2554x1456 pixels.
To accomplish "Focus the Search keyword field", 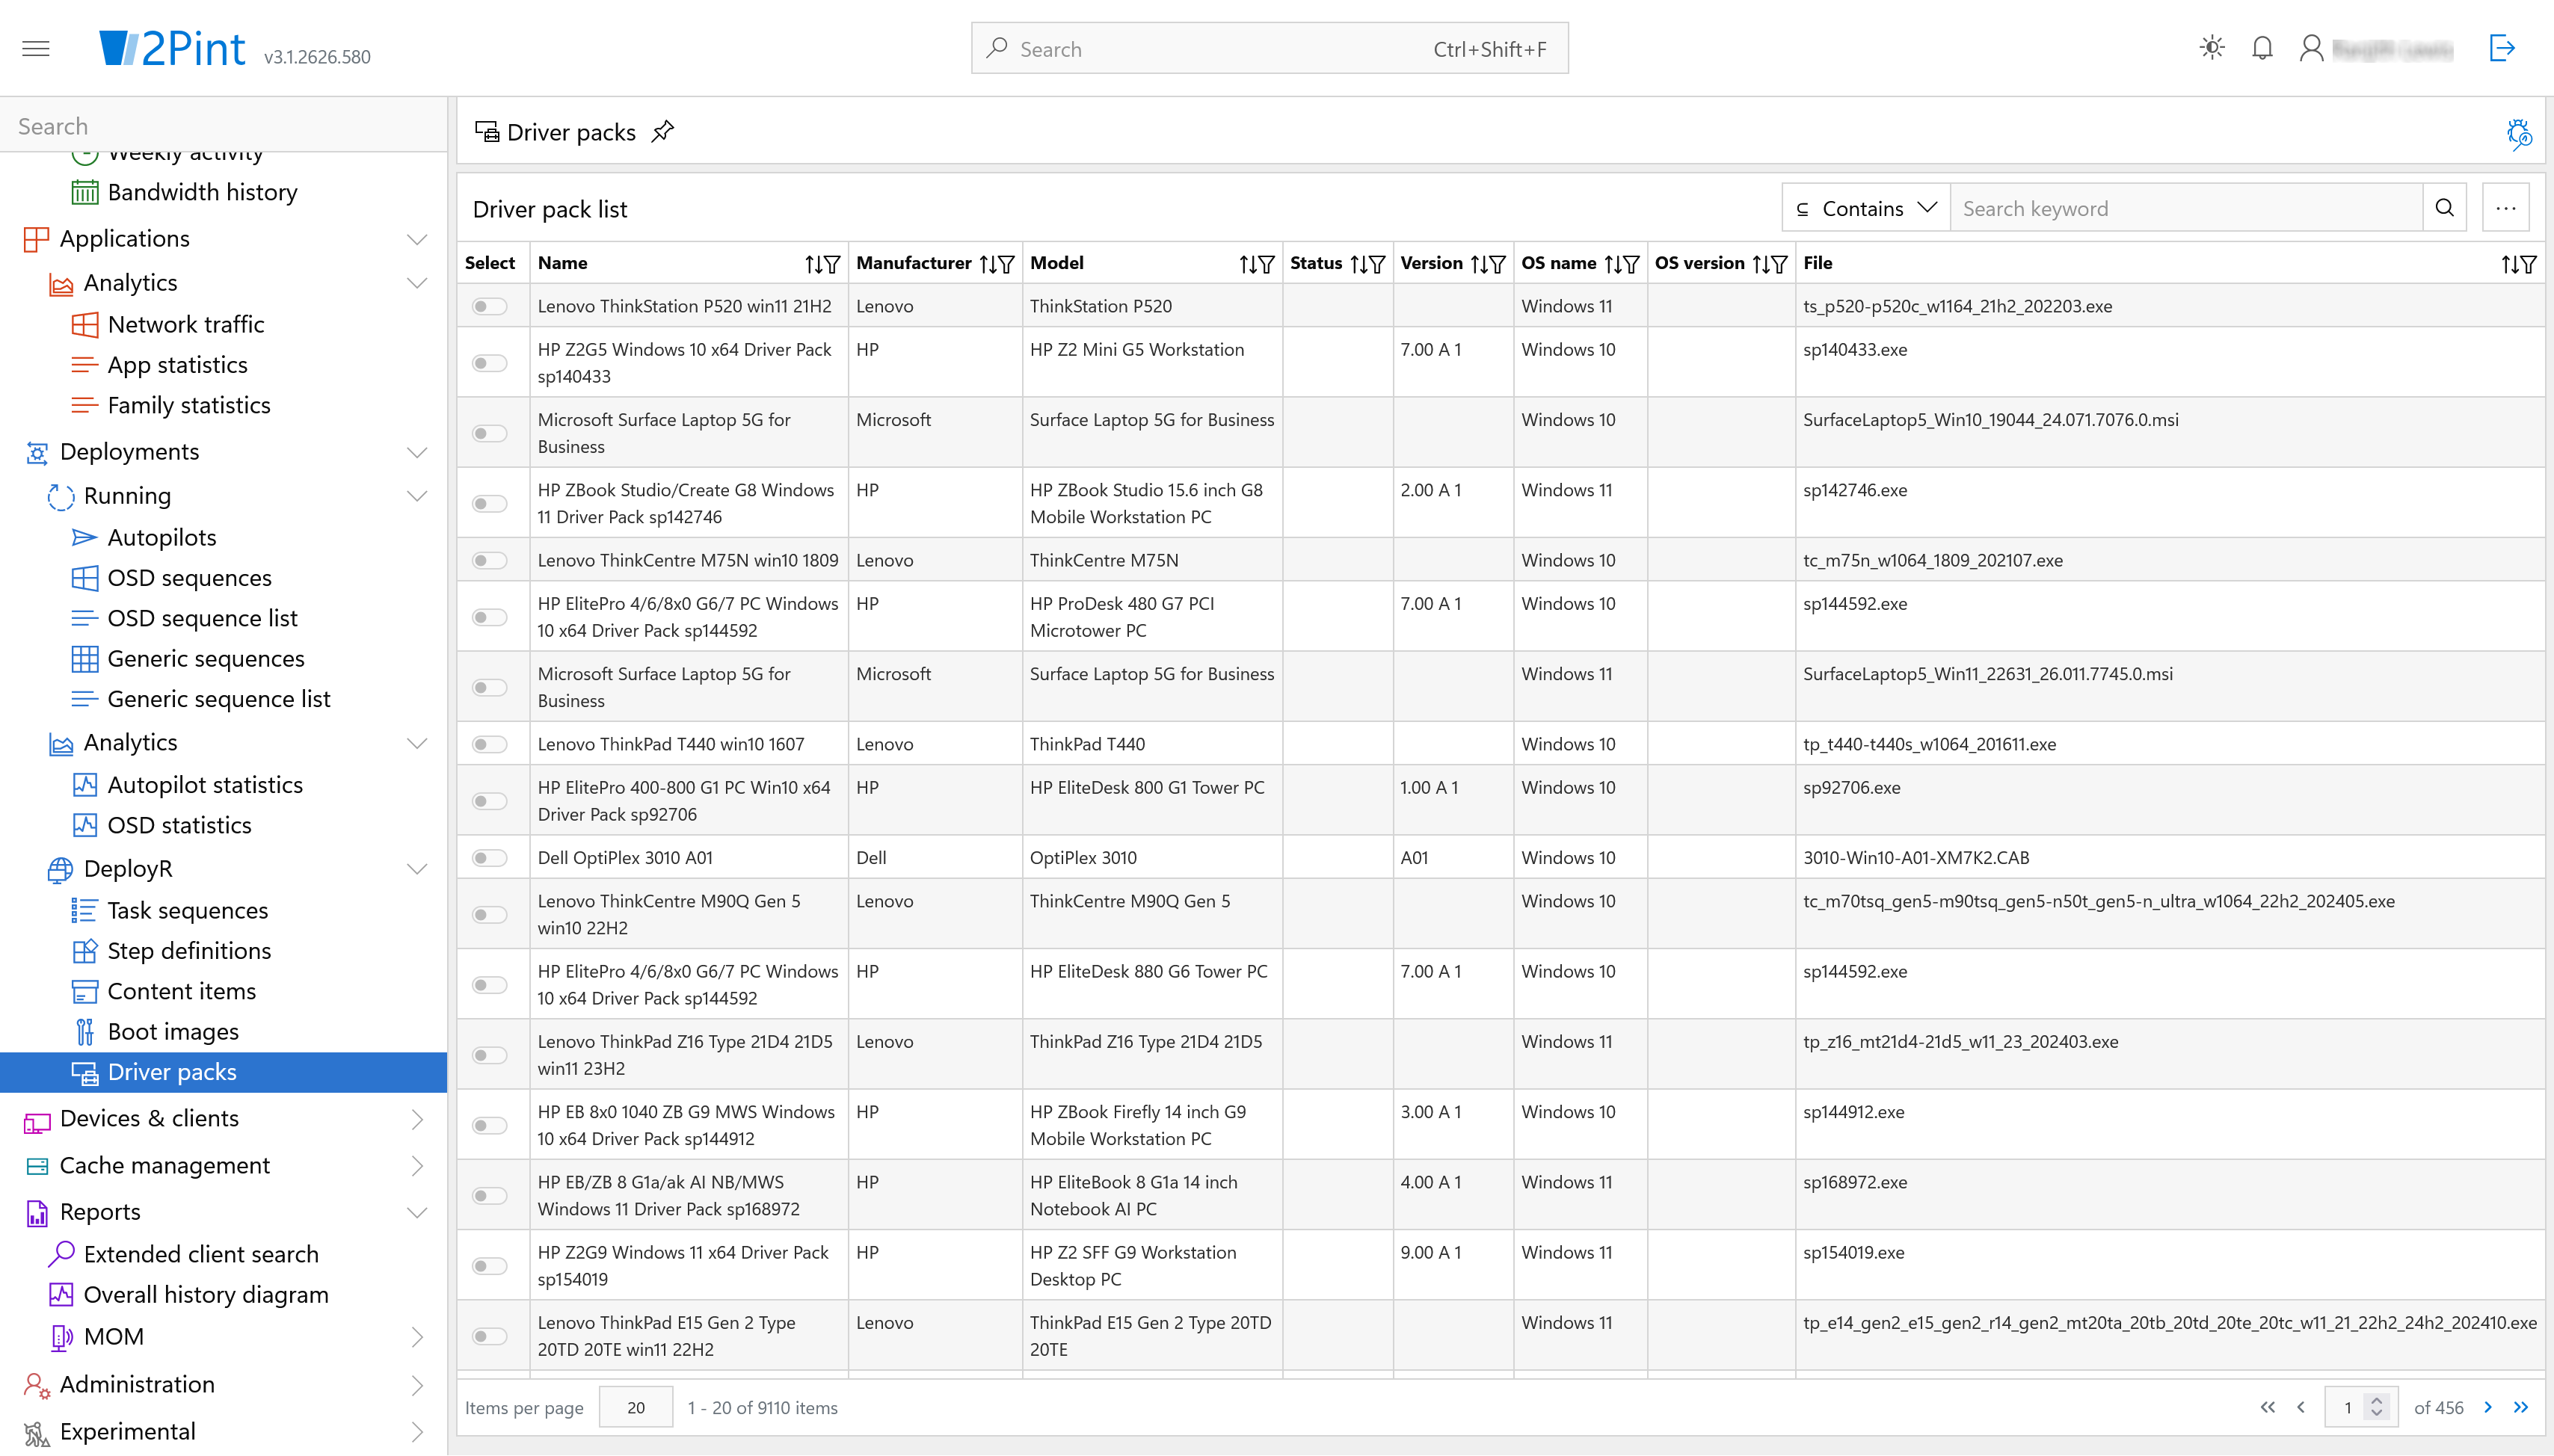I will (x=2186, y=208).
